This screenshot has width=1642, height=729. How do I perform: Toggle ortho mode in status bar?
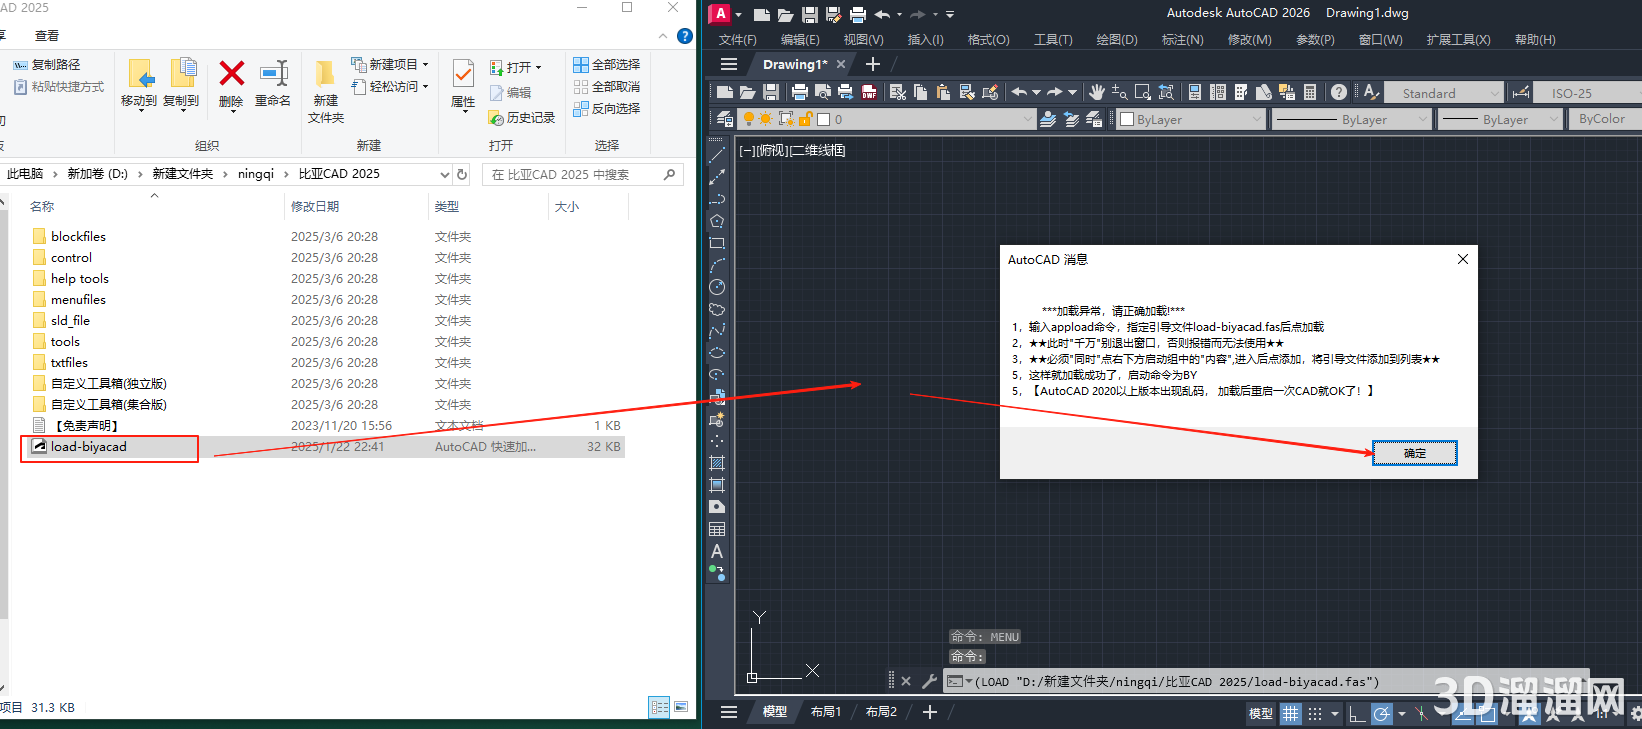coord(1356,713)
